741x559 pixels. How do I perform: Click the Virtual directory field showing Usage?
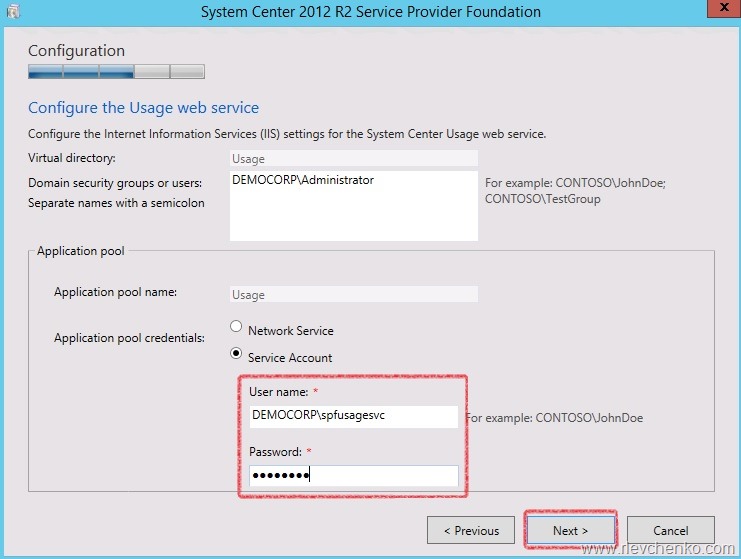coord(353,158)
